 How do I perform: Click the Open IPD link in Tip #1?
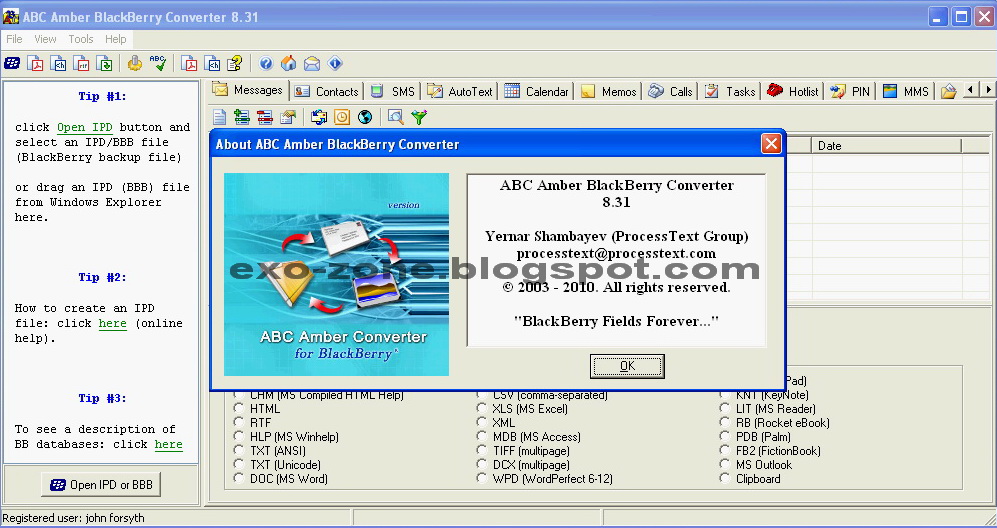pos(85,127)
